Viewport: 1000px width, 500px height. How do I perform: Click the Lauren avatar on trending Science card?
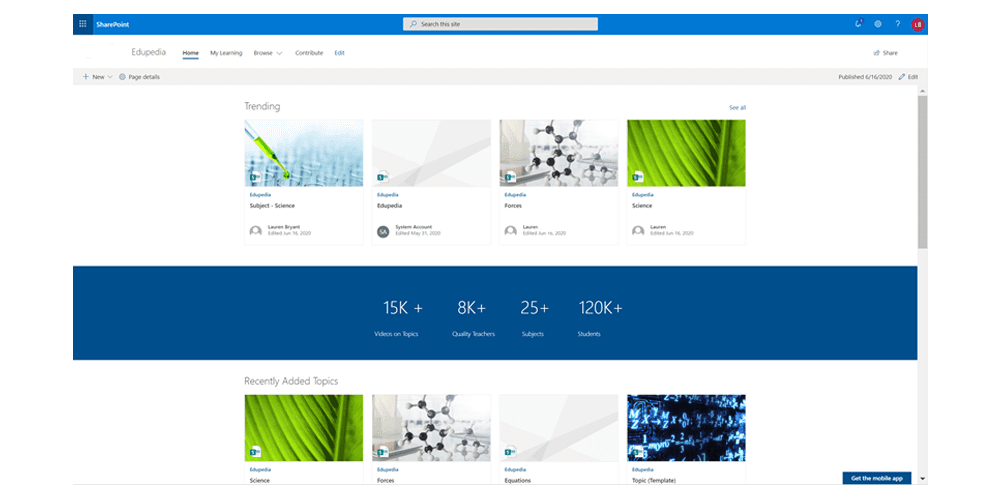[638, 231]
